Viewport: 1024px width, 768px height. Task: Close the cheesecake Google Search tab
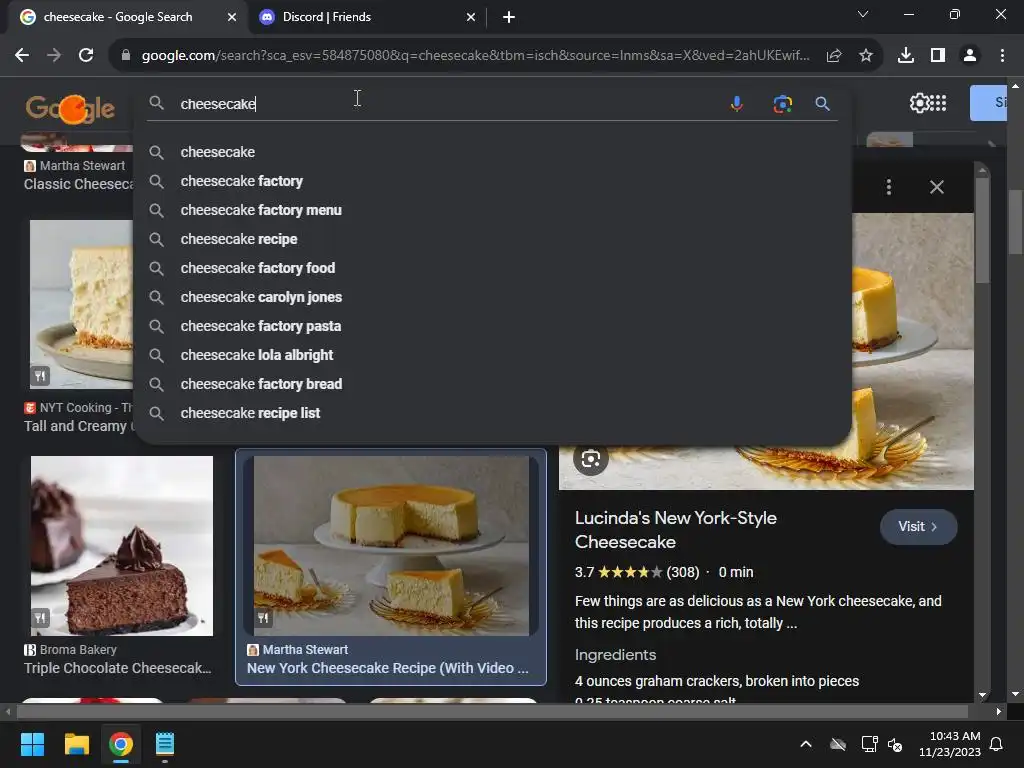pyautogui.click(x=232, y=17)
